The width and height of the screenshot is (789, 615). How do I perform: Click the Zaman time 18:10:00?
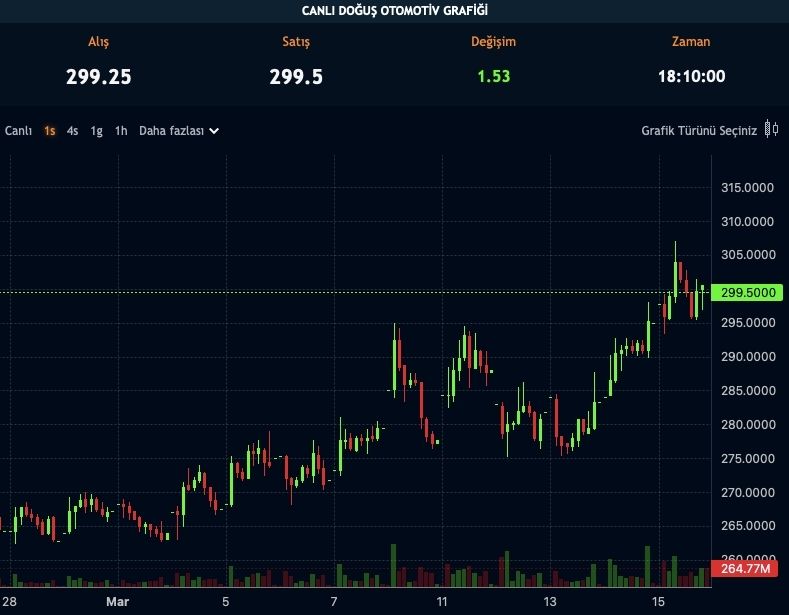tap(691, 76)
